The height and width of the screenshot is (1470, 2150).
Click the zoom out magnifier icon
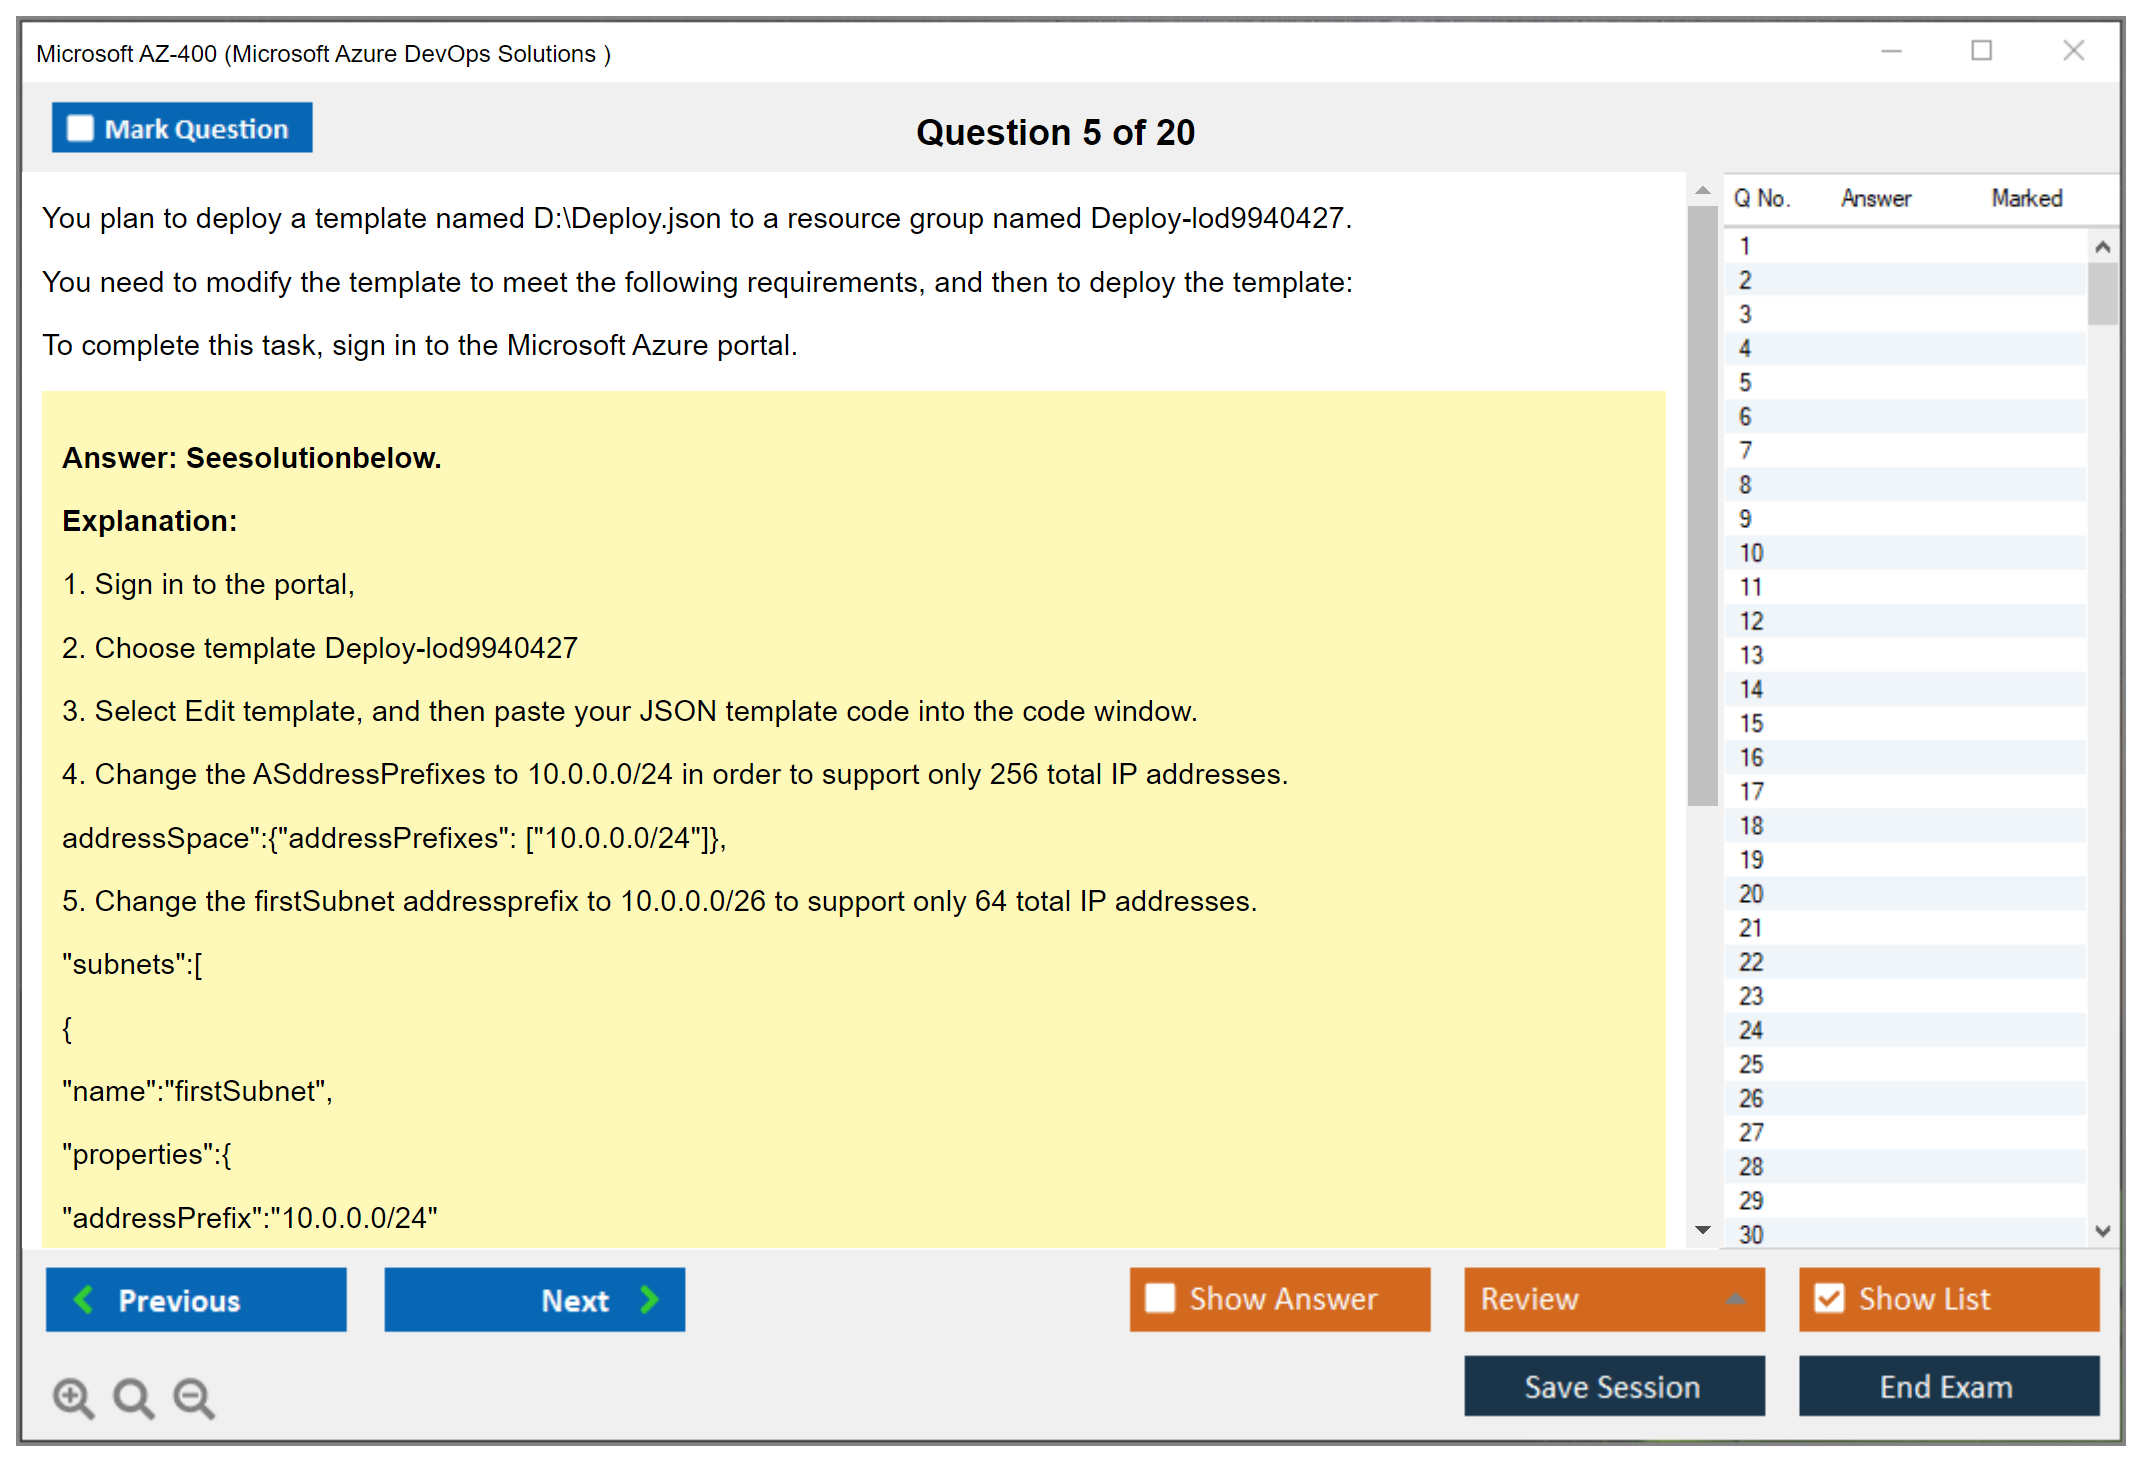pos(193,1397)
